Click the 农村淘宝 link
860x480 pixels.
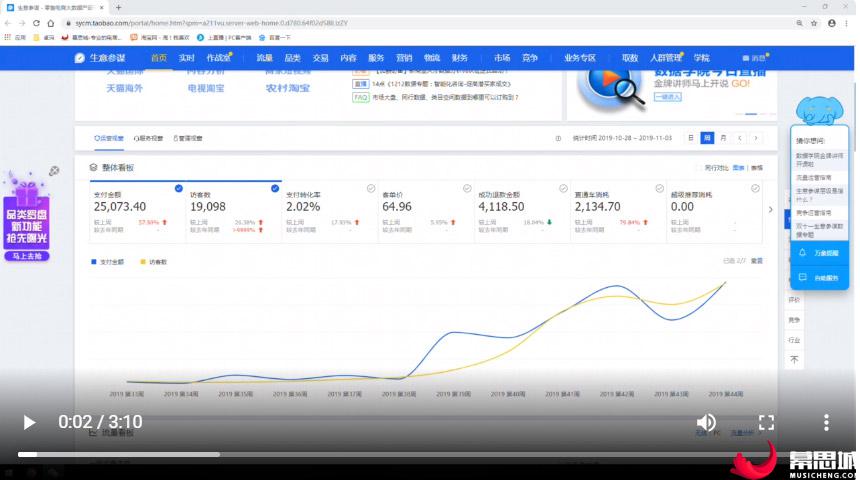287,88
